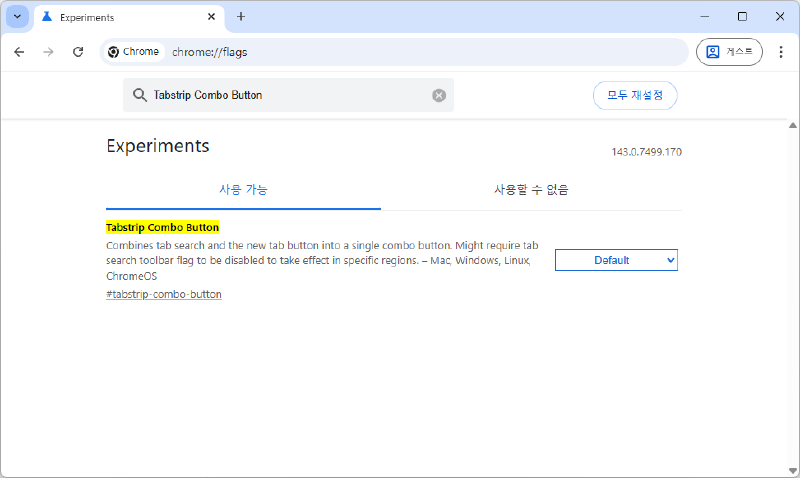Screen dimensions: 800x478
Task: Open the tab search dropdown arrow
Action: click(x=17, y=17)
